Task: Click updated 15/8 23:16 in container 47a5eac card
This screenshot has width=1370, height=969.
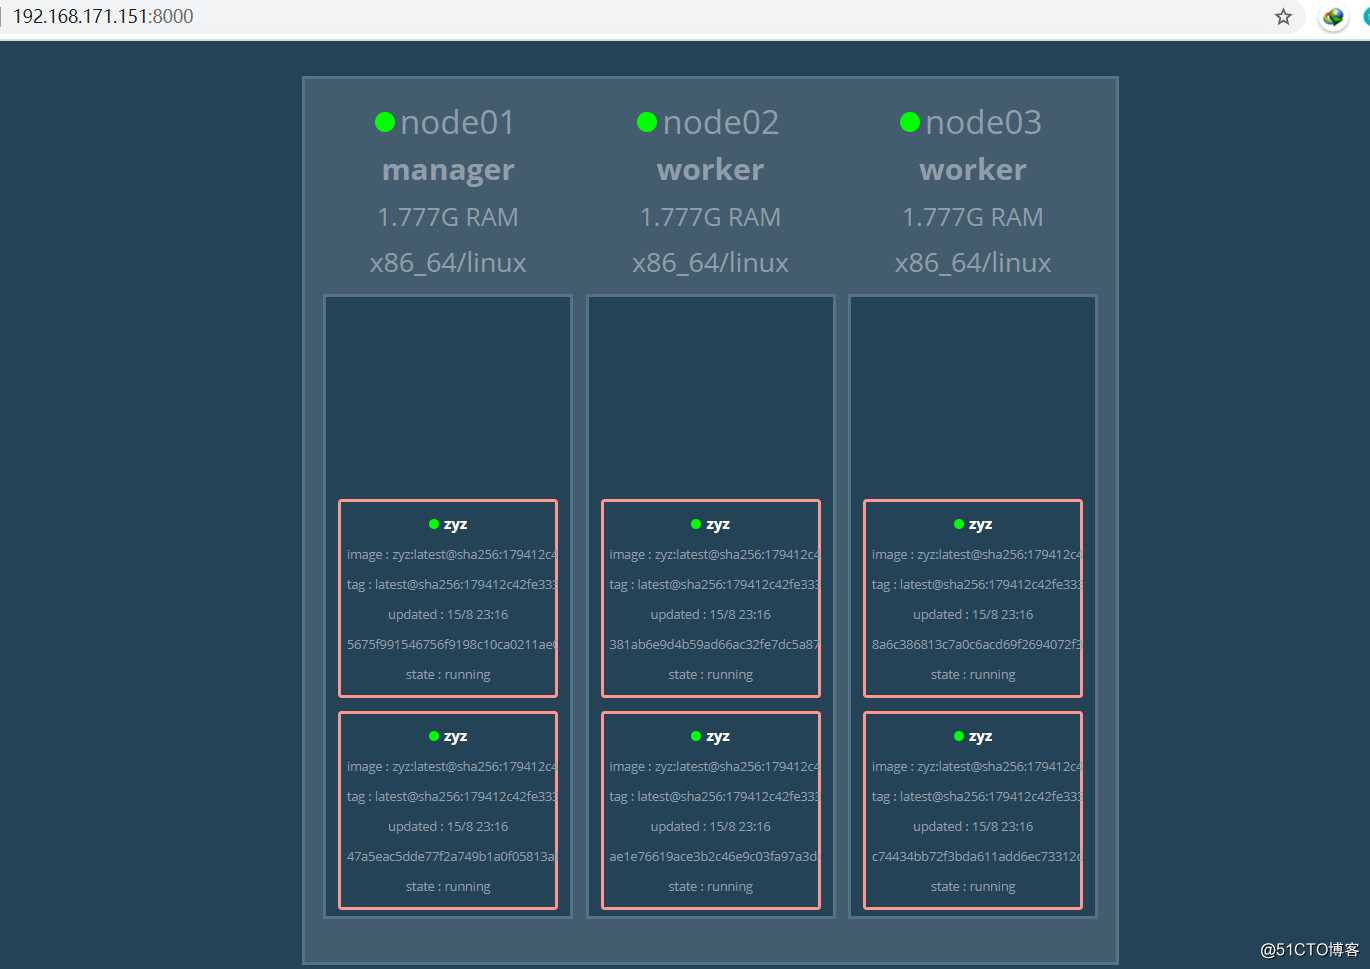Action: click(x=448, y=827)
